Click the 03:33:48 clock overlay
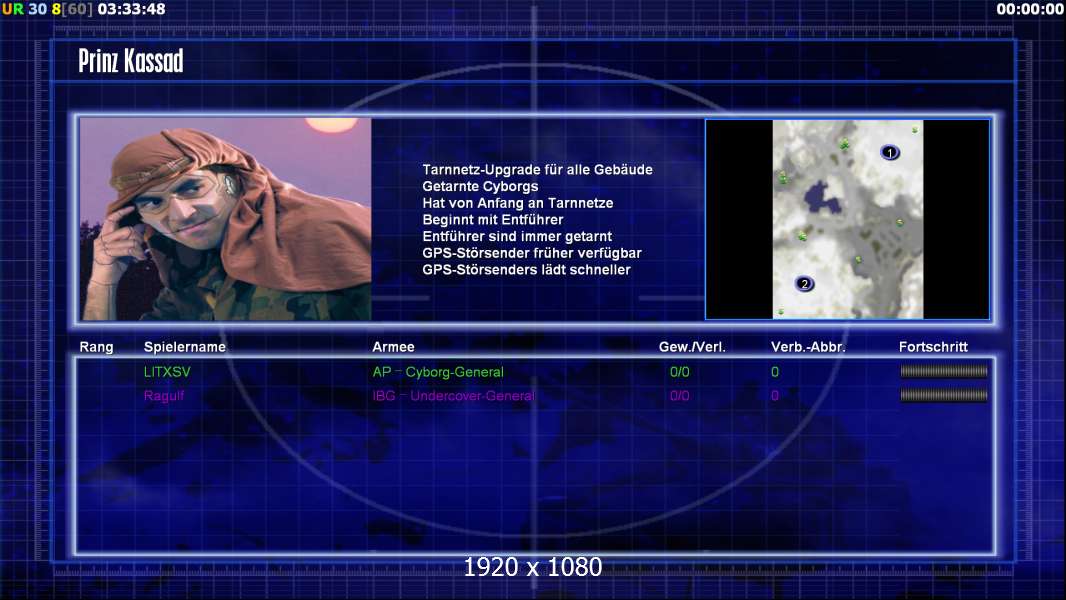 coord(132,9)
